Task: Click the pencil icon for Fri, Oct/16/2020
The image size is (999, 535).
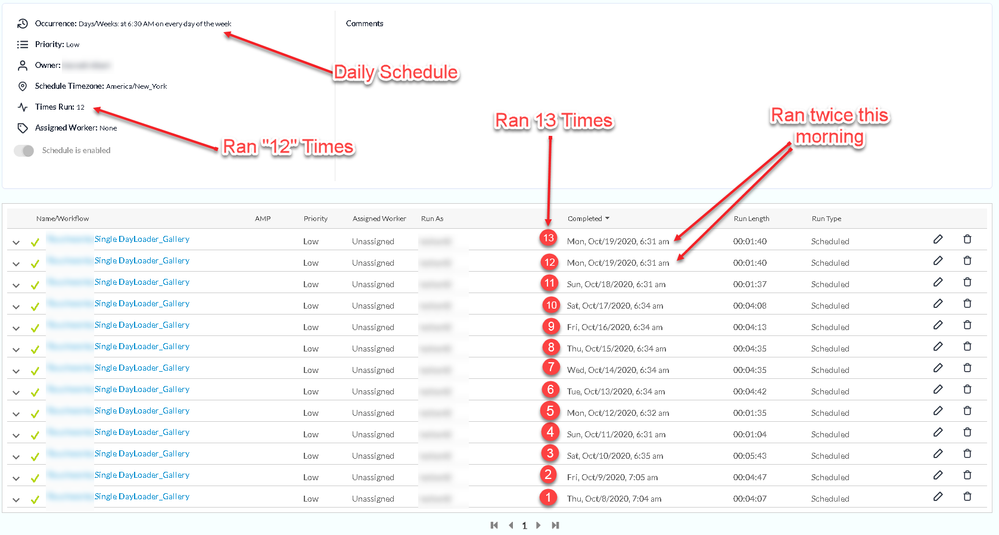Action: click(938, 325)
